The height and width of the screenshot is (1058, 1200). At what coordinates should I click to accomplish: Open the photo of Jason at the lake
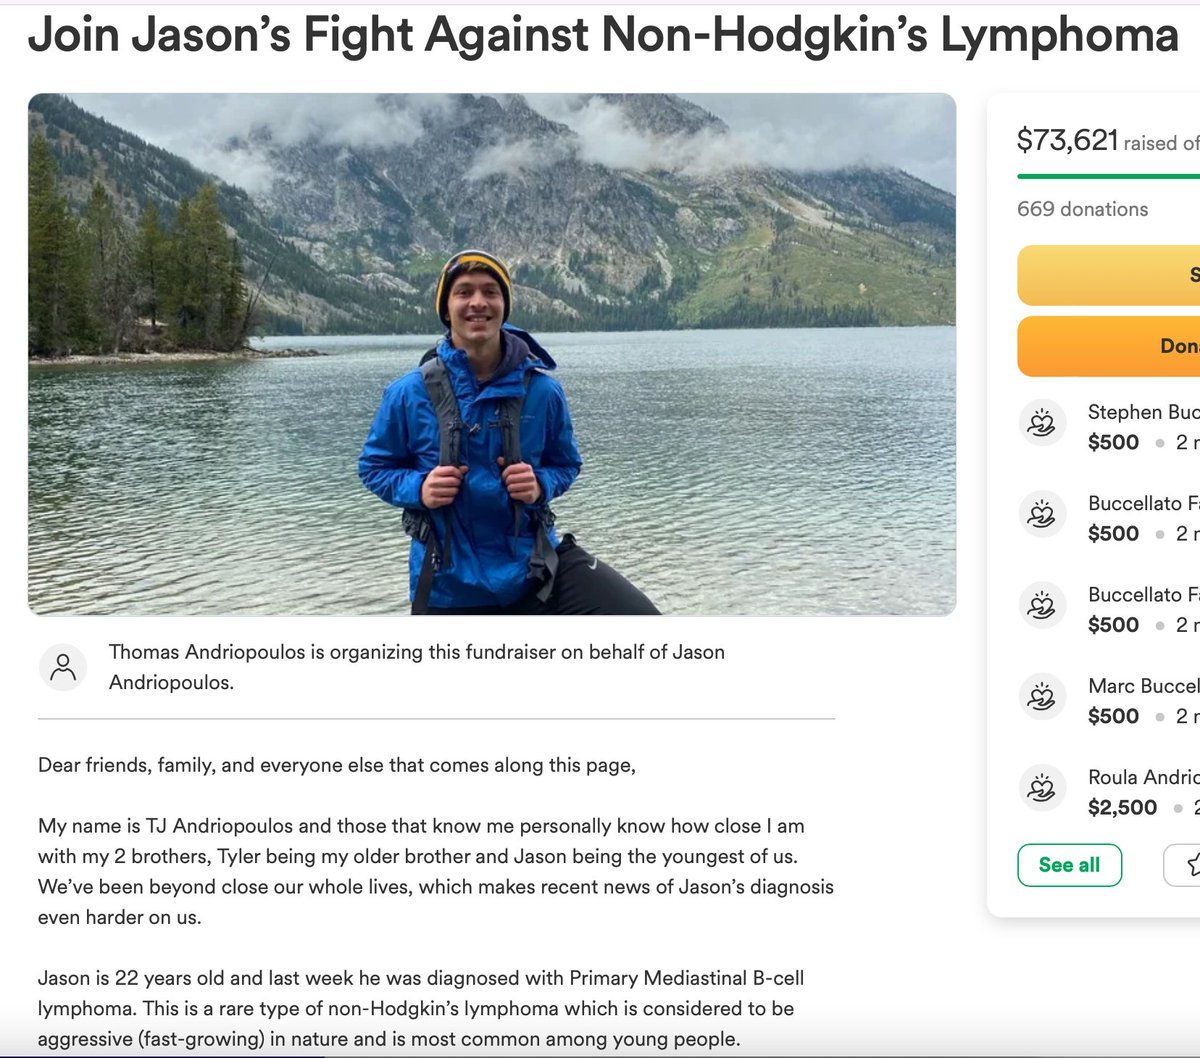tap(491, 354)
